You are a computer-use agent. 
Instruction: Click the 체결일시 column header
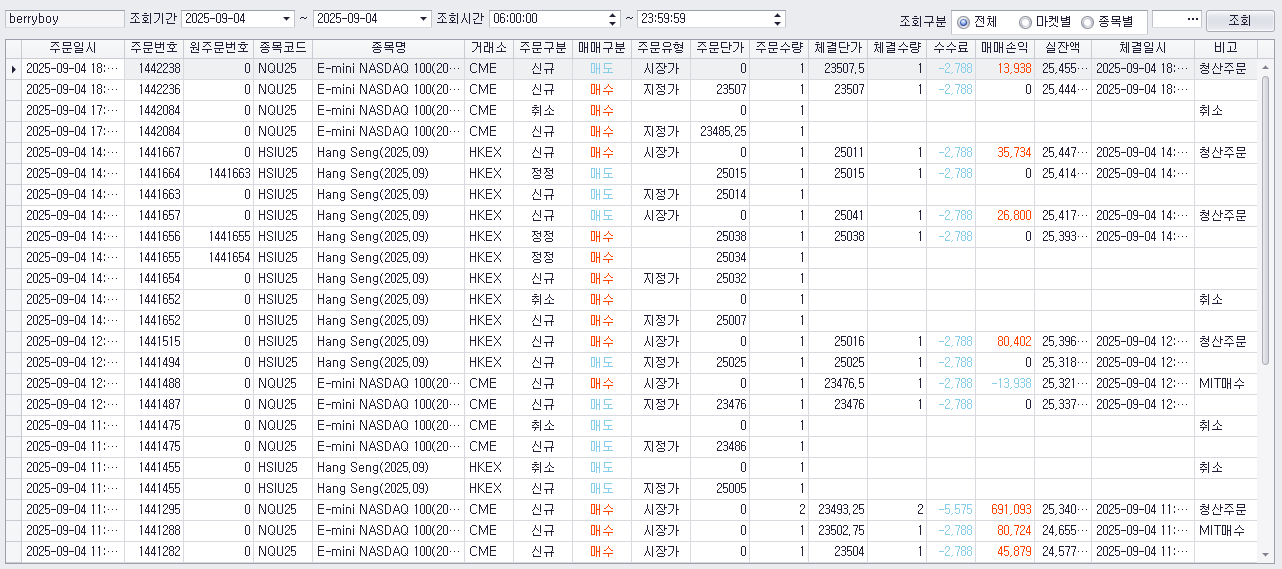[x=1143, y=48]
